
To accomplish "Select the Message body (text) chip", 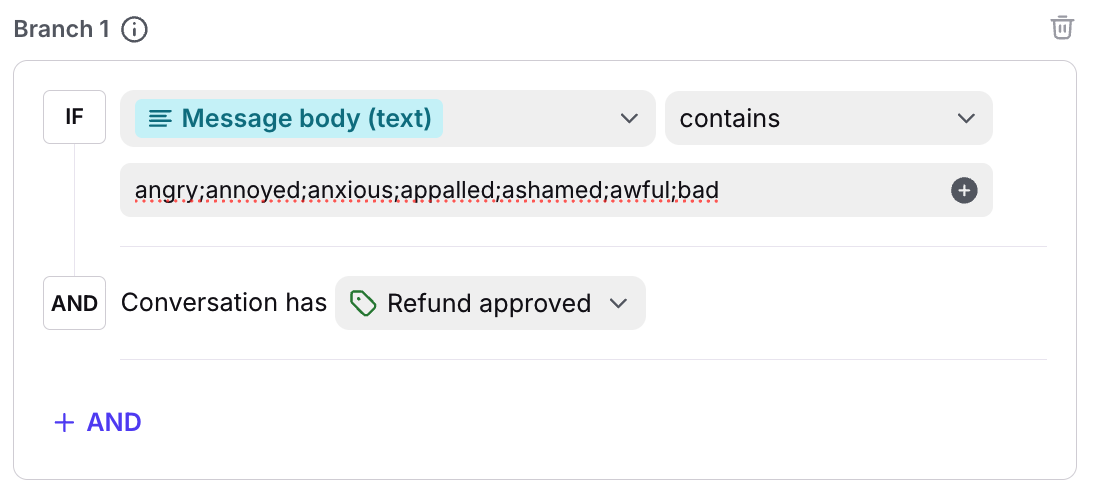I will tap(289, 119).
